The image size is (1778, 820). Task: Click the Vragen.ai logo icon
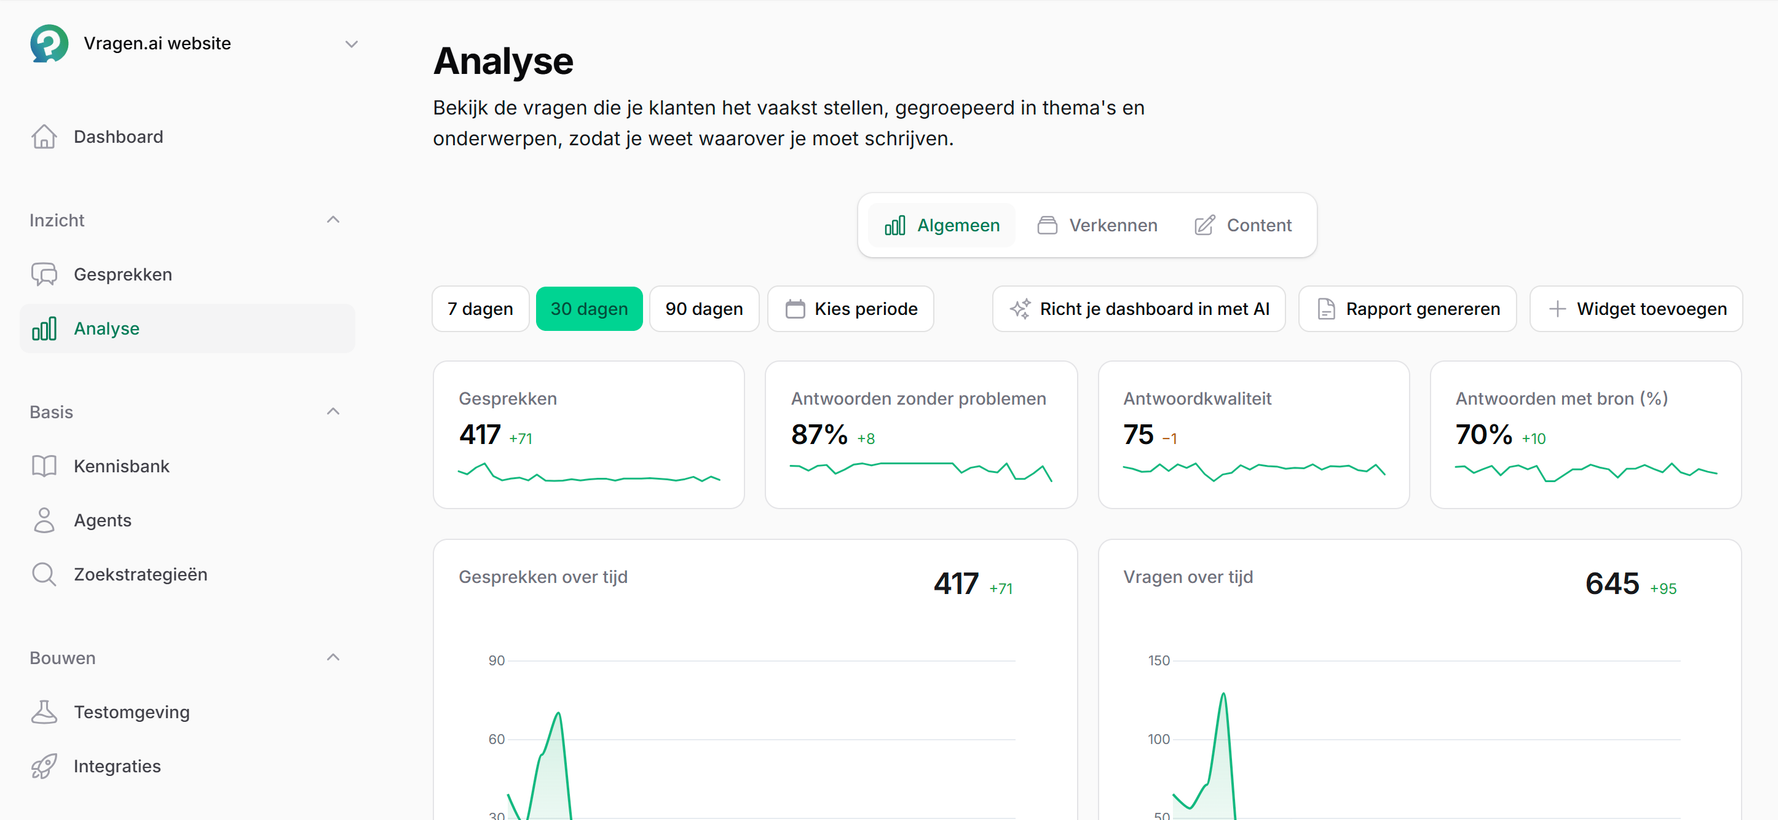click(x=49, y=44)
